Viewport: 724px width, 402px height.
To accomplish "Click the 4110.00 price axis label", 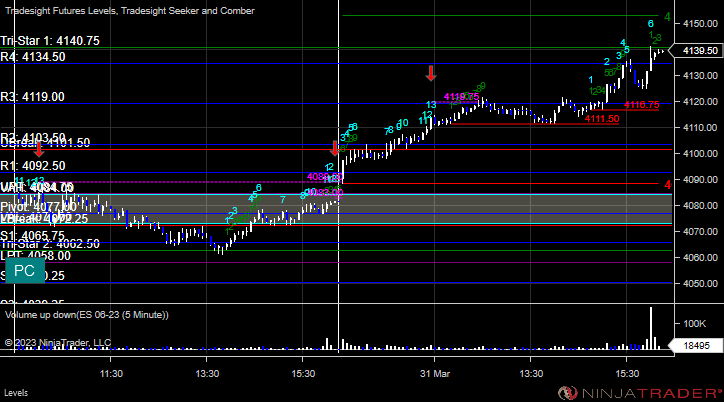I will point(700,127).
